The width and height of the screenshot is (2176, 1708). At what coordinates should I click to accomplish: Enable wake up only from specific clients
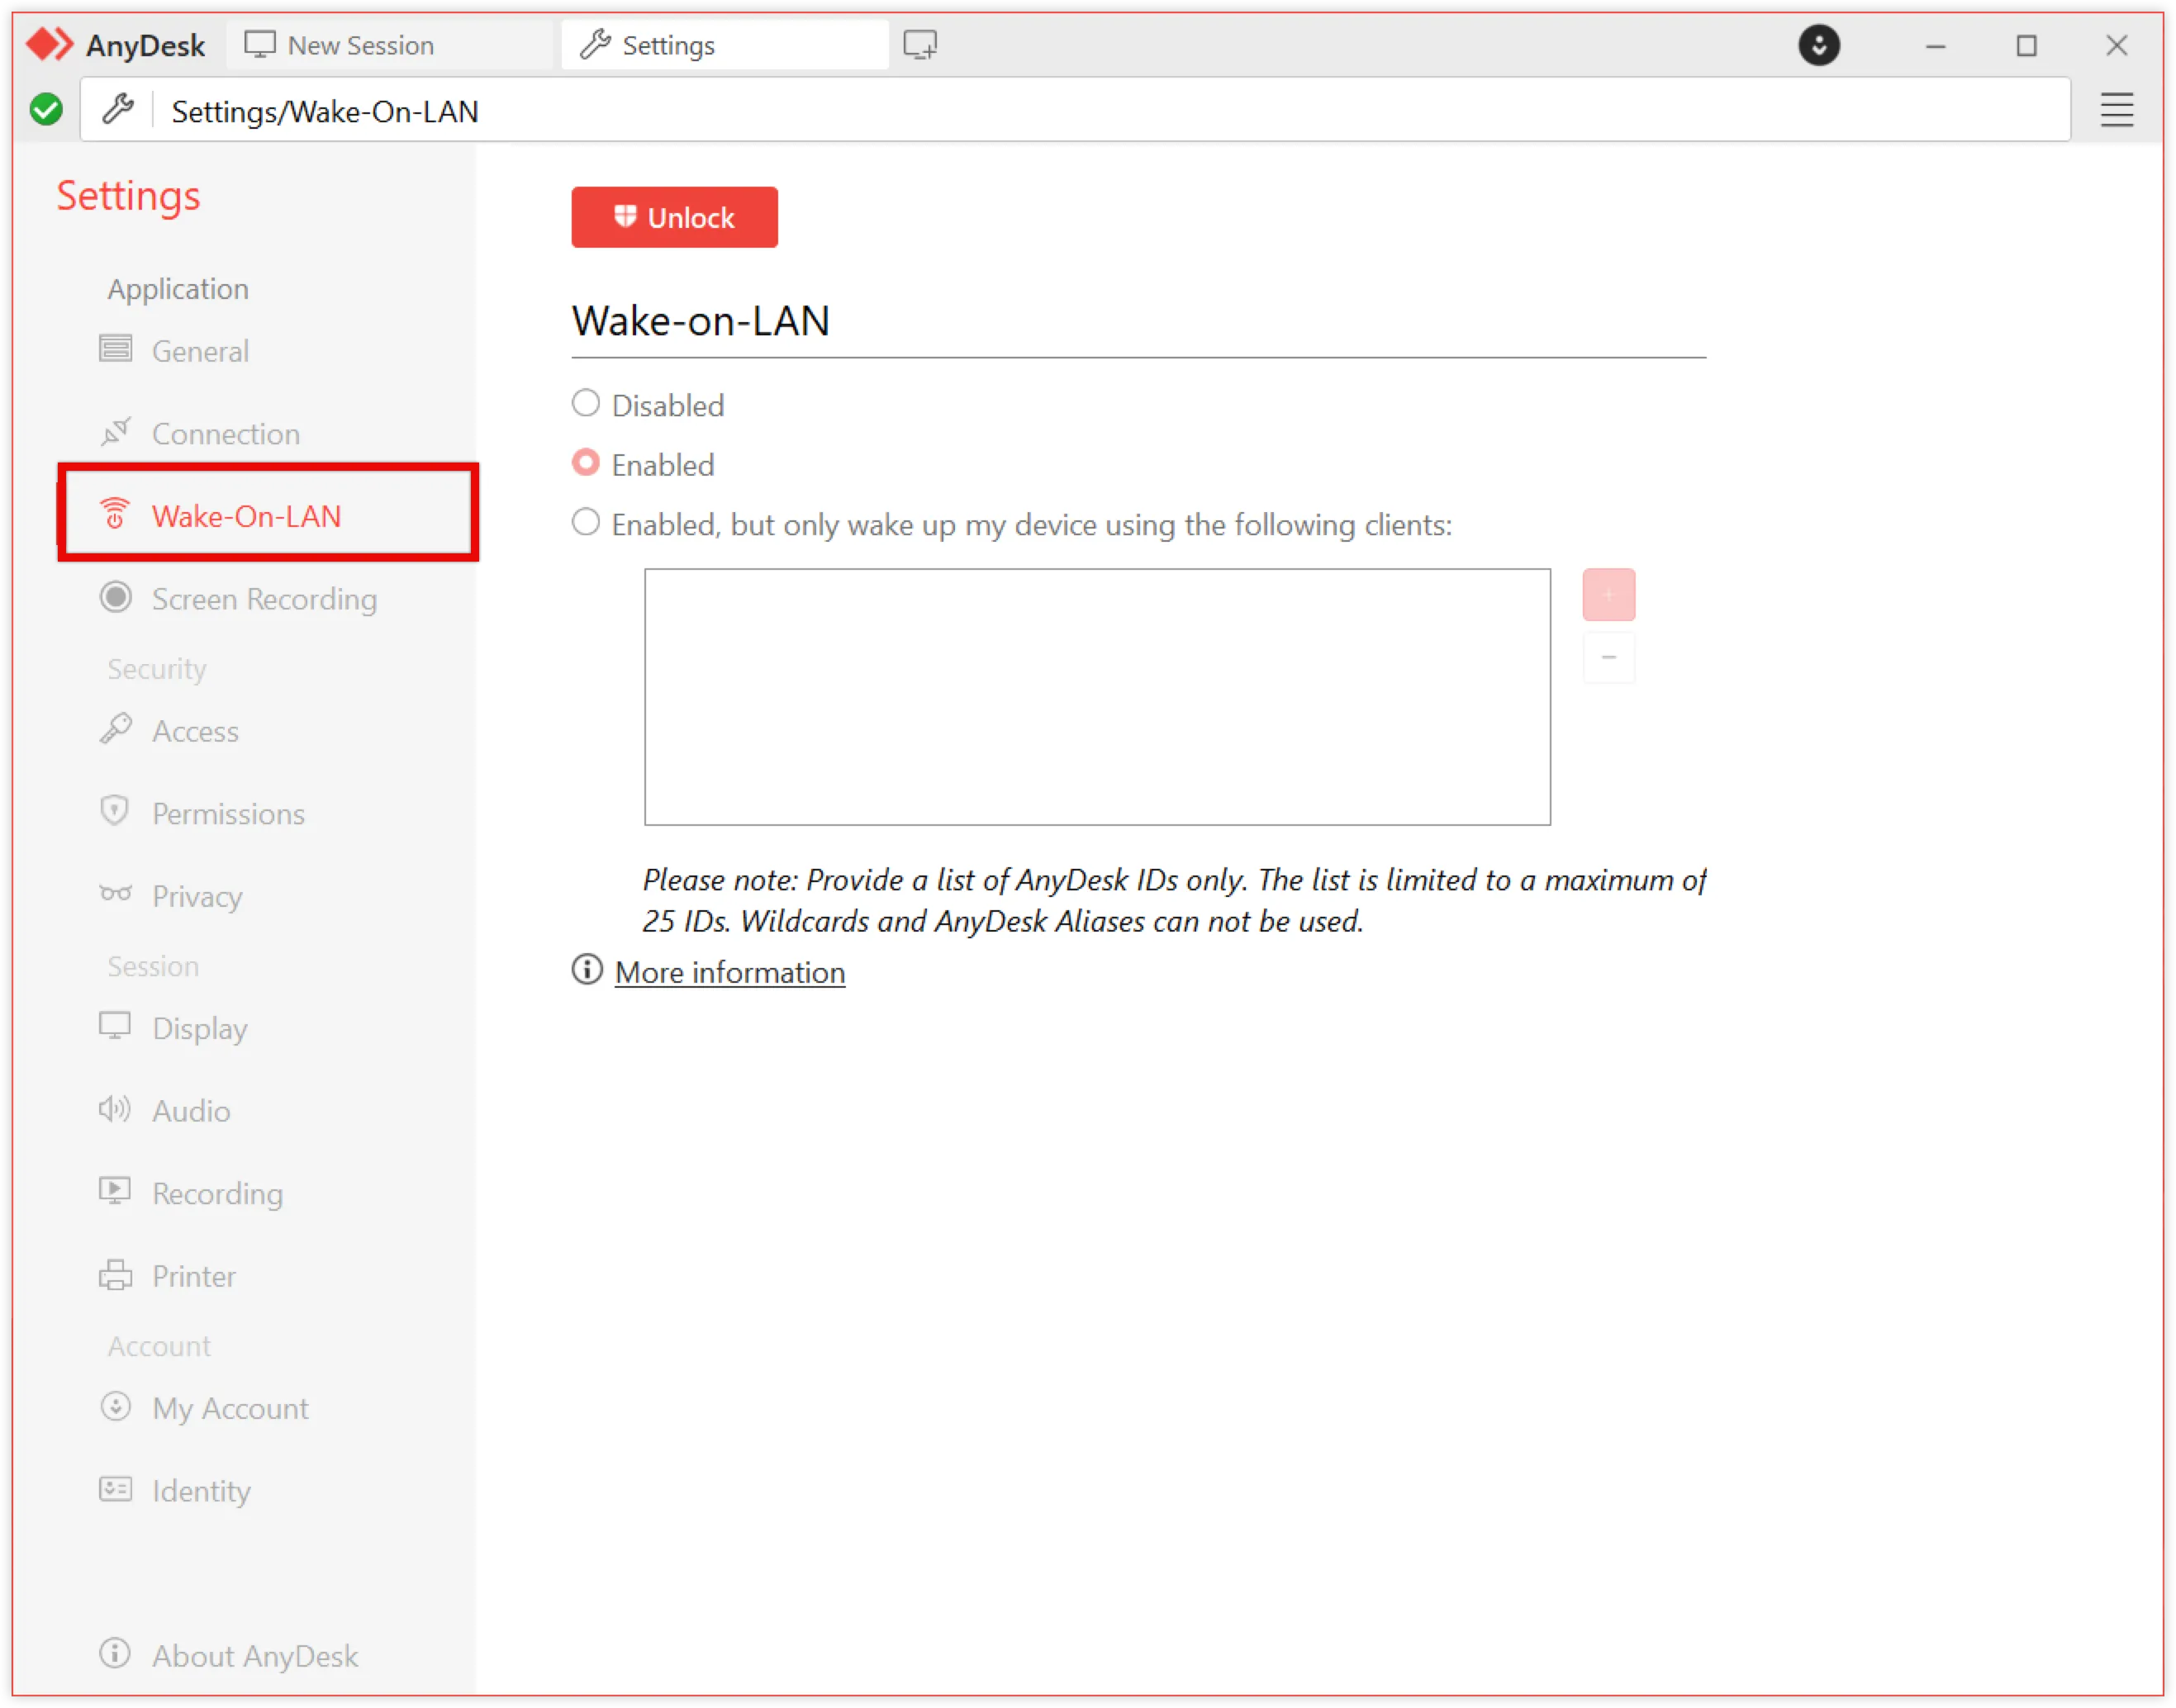pyautogui.click(x=586, y=522)
